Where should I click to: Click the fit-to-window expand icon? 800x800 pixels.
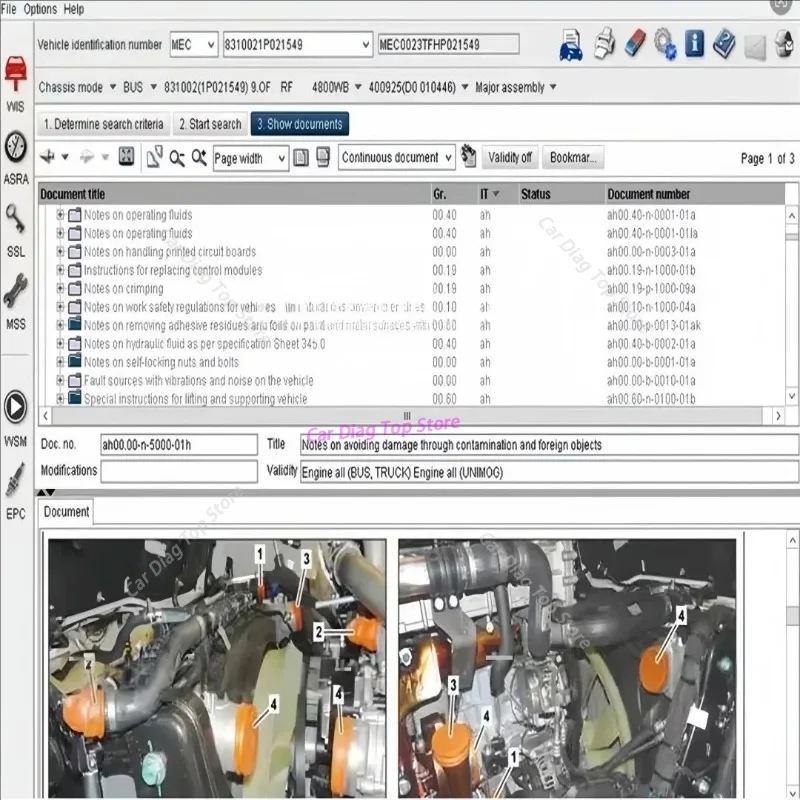click(x=126, y=156)
